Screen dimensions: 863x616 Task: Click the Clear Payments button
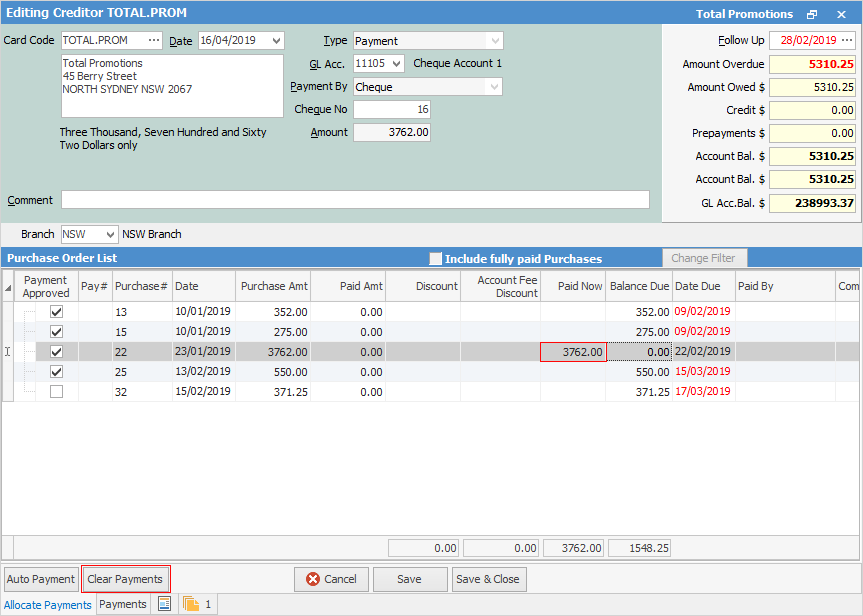(125, 579)
